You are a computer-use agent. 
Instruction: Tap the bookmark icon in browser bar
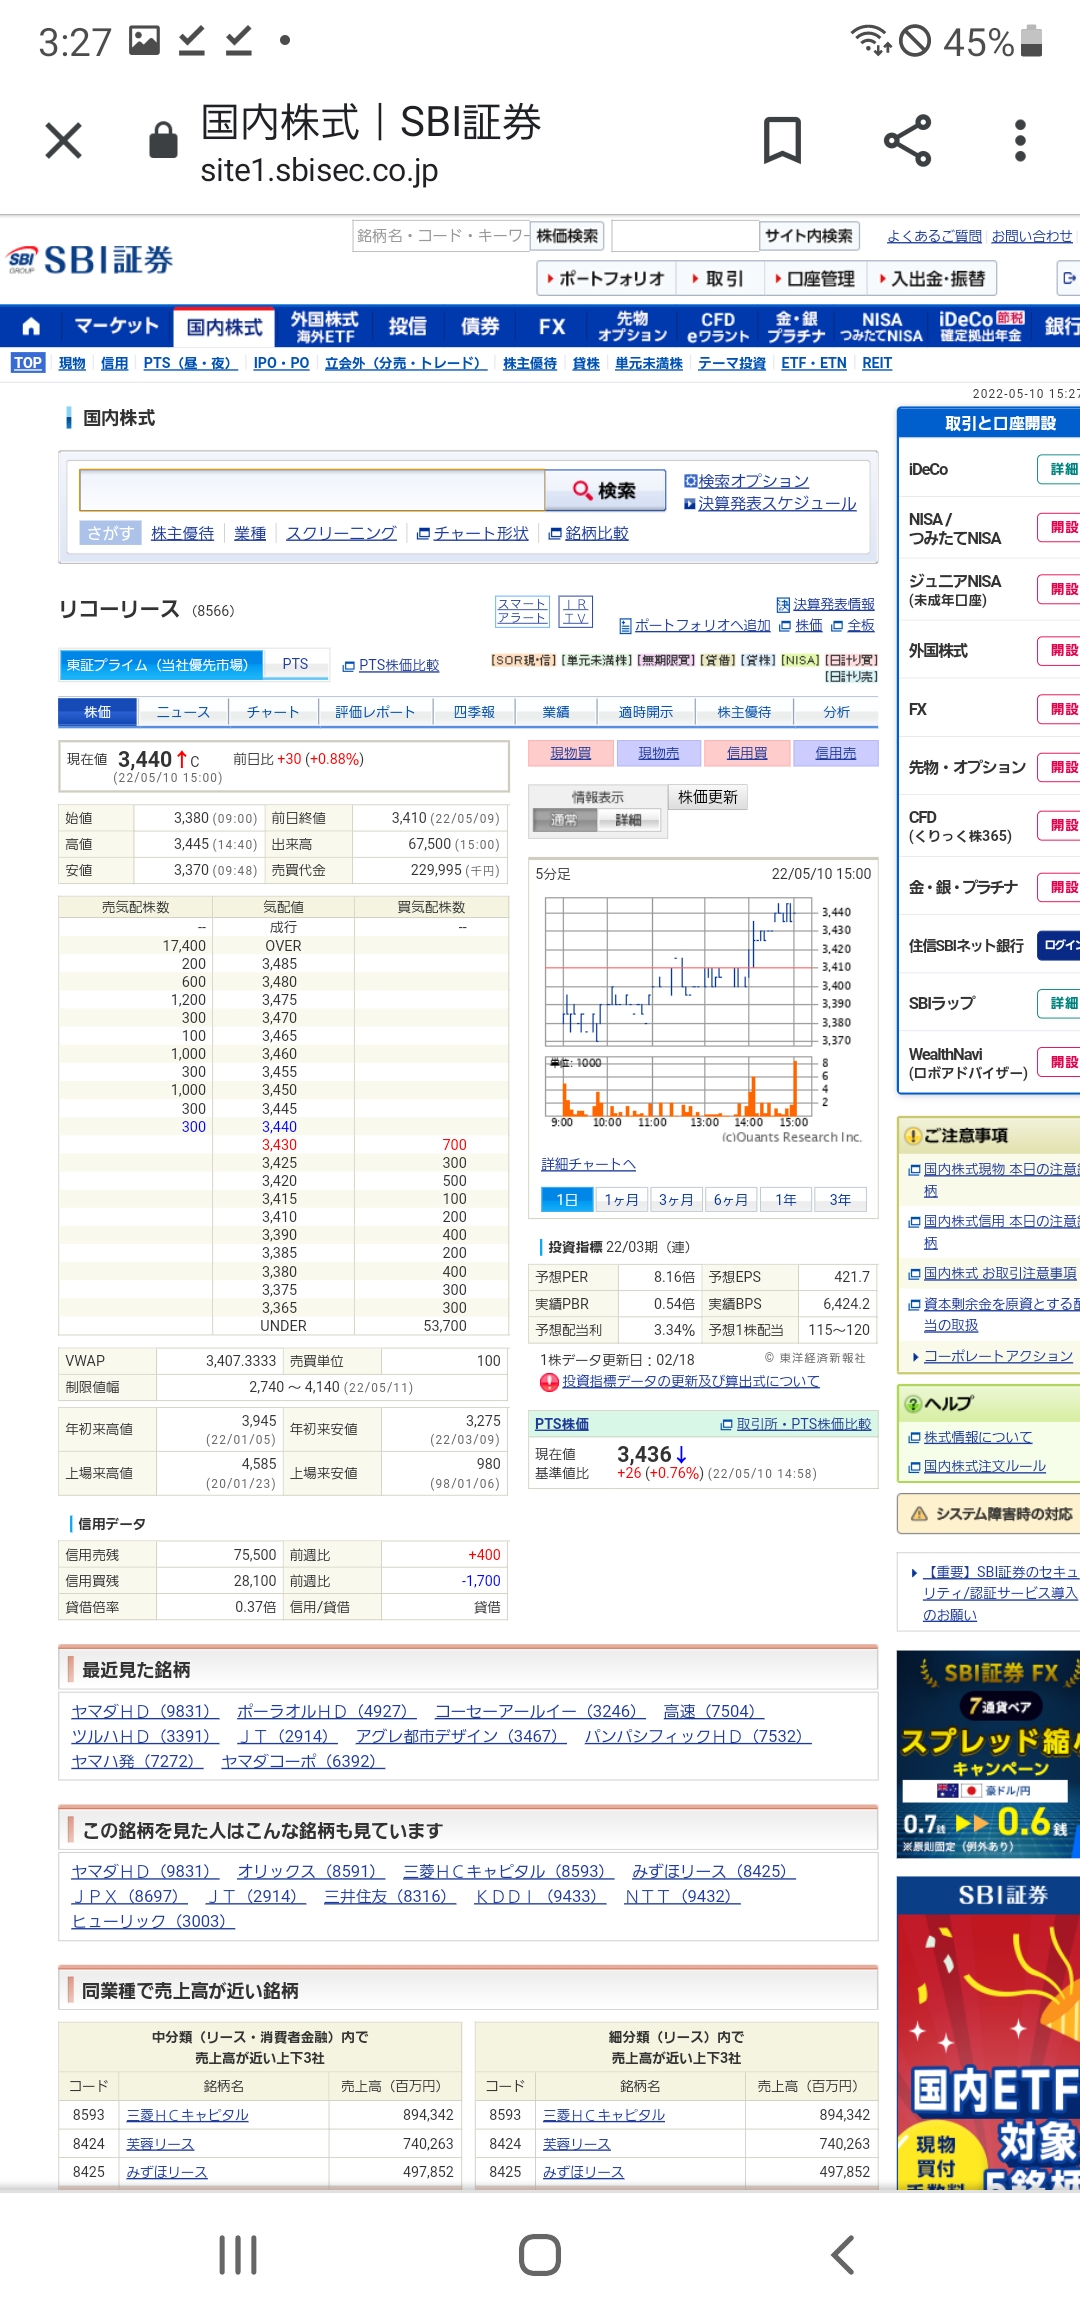click(x=782, y=140)
